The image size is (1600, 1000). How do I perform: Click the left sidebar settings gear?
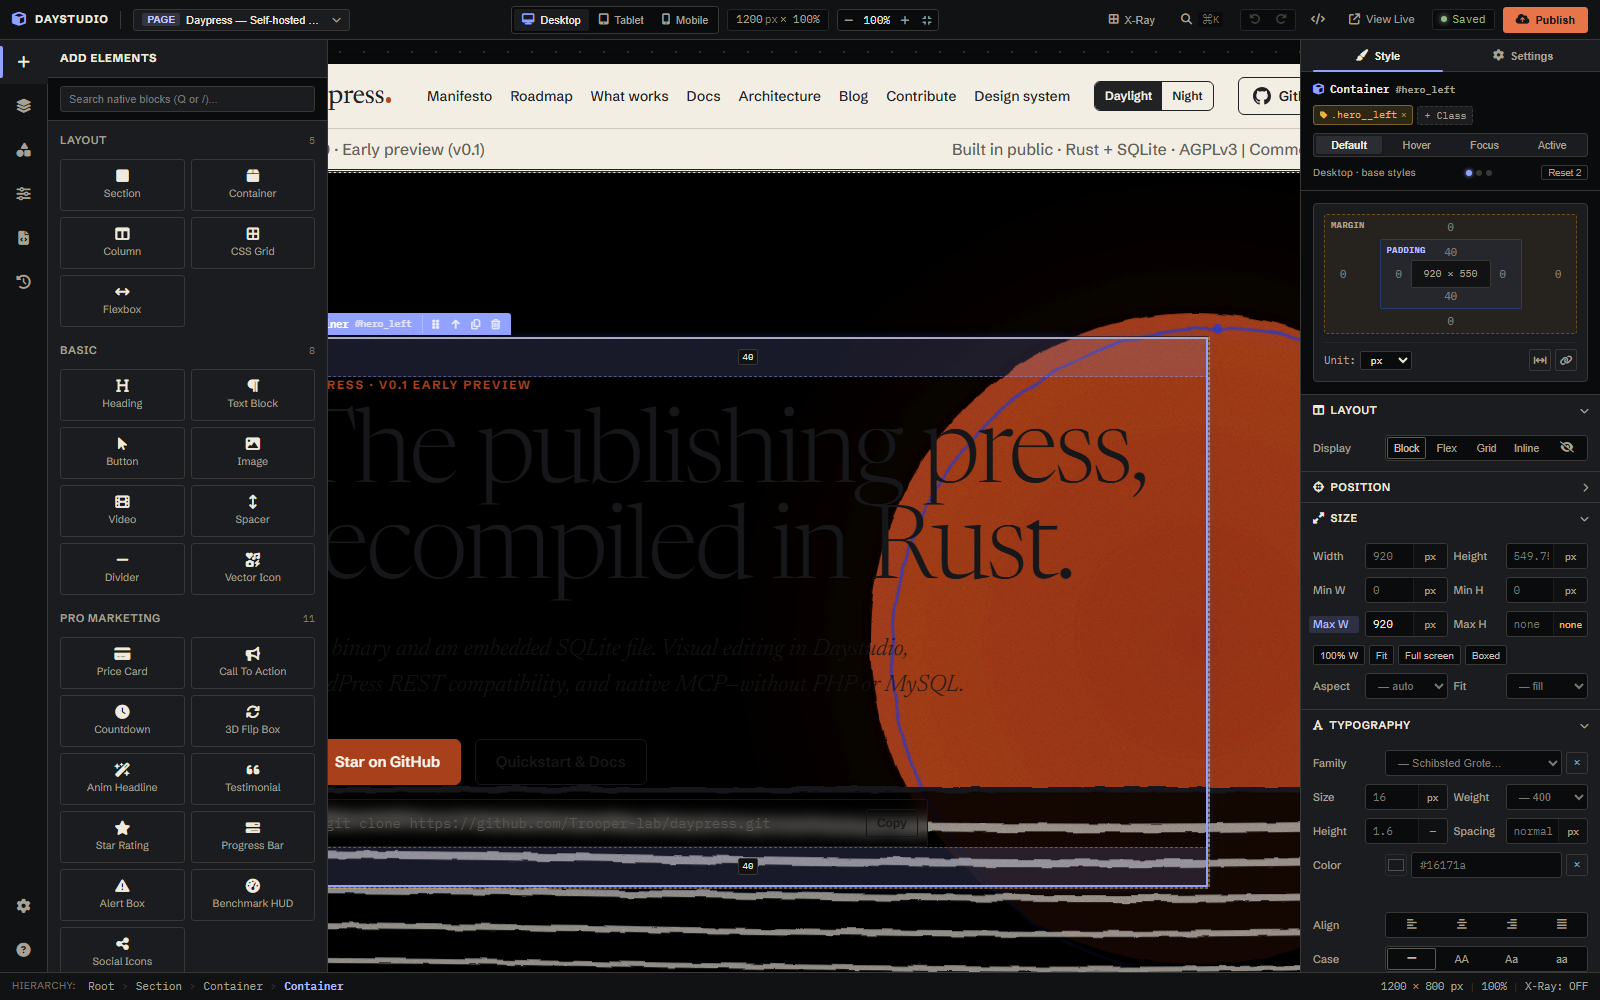[23, 906]
